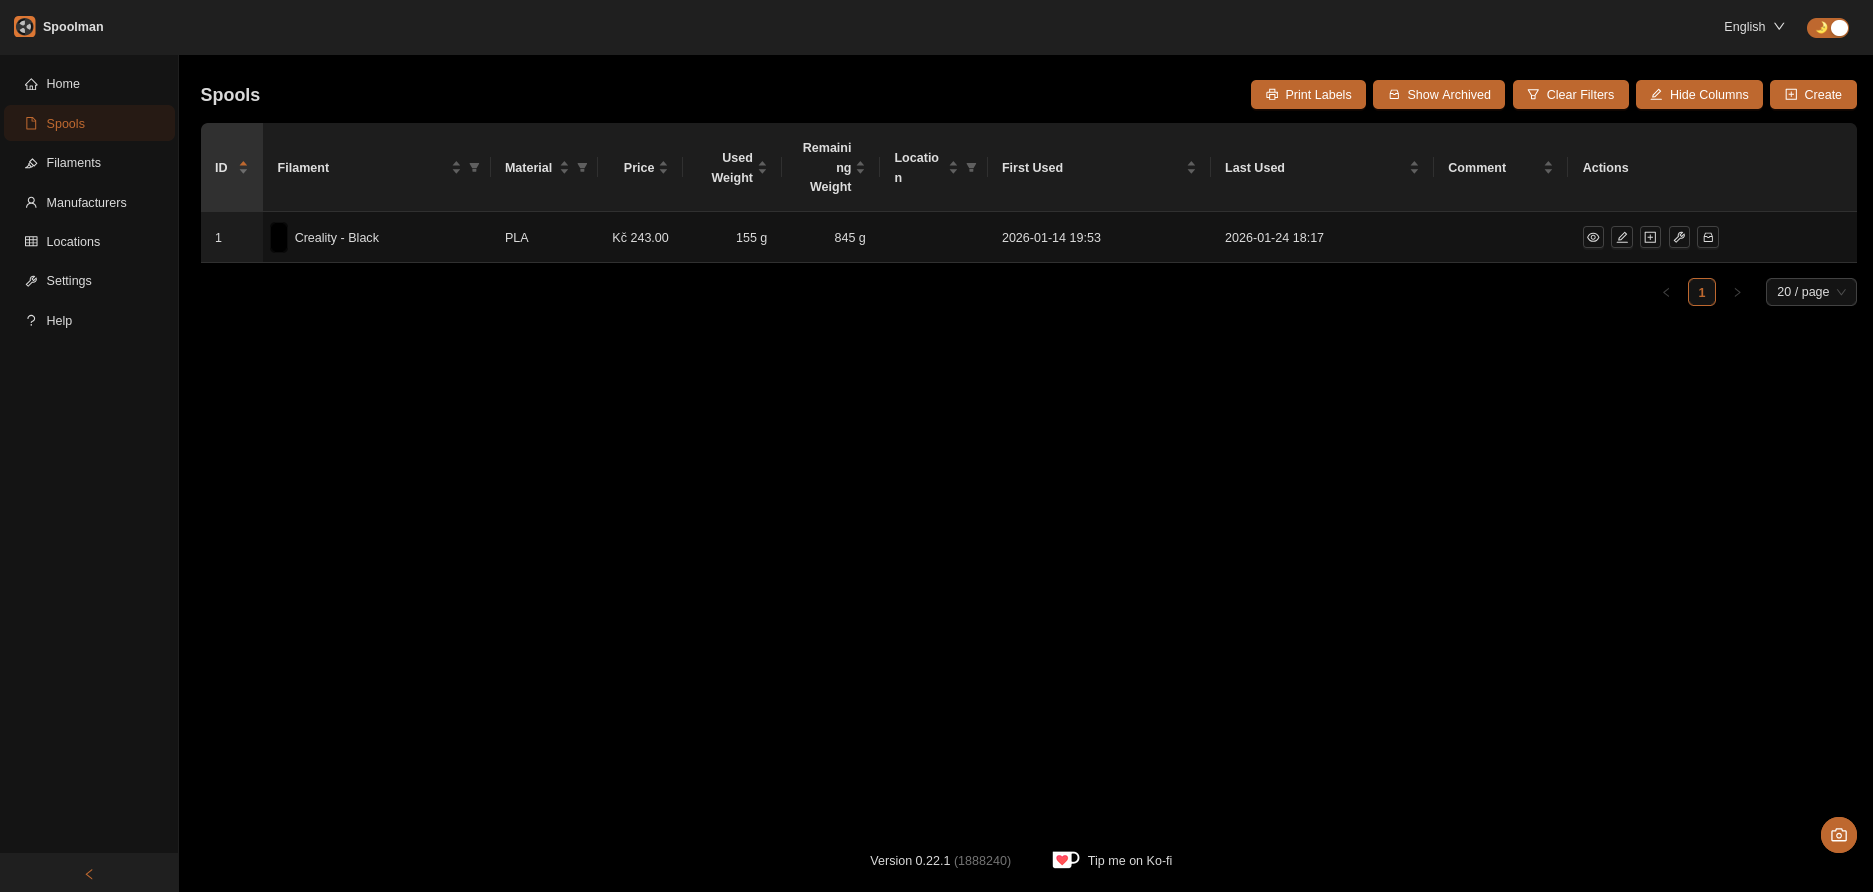Viewport: 1873px width, 892px height.
Task: Open the floating camera button
Action: (x=1838, y=835)
